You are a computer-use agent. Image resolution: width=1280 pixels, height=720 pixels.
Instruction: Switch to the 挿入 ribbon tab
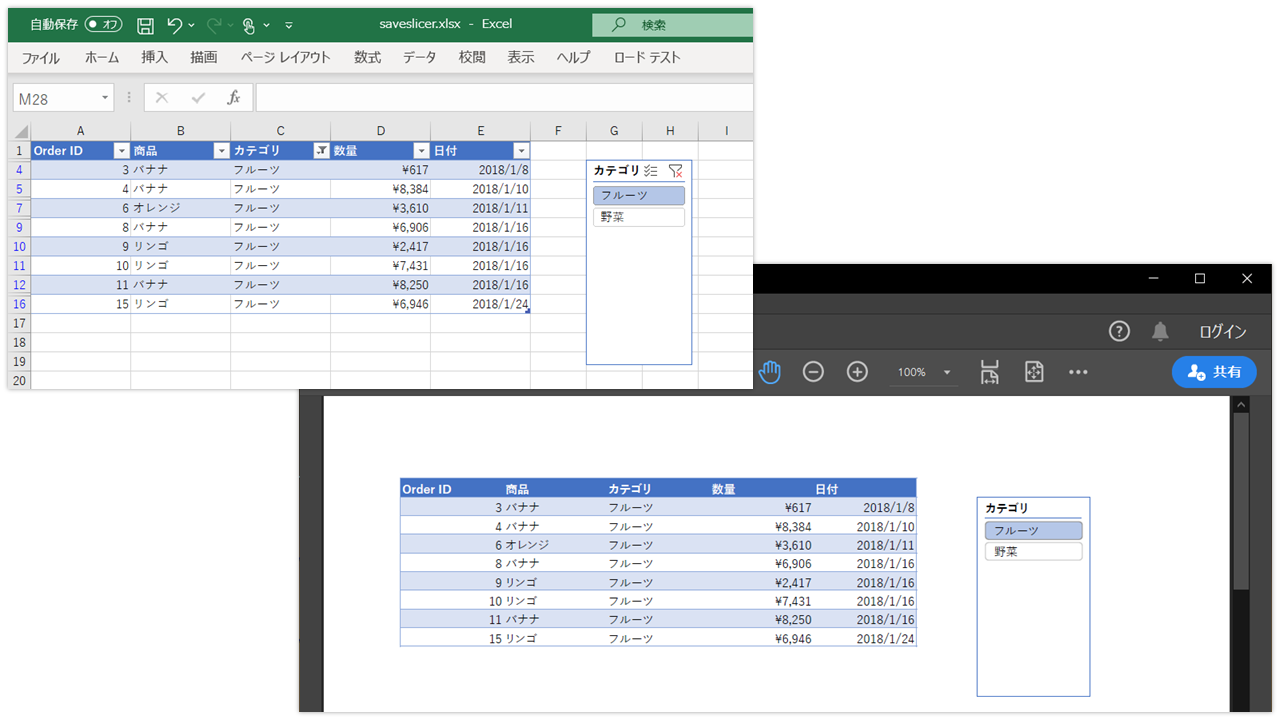155,57
